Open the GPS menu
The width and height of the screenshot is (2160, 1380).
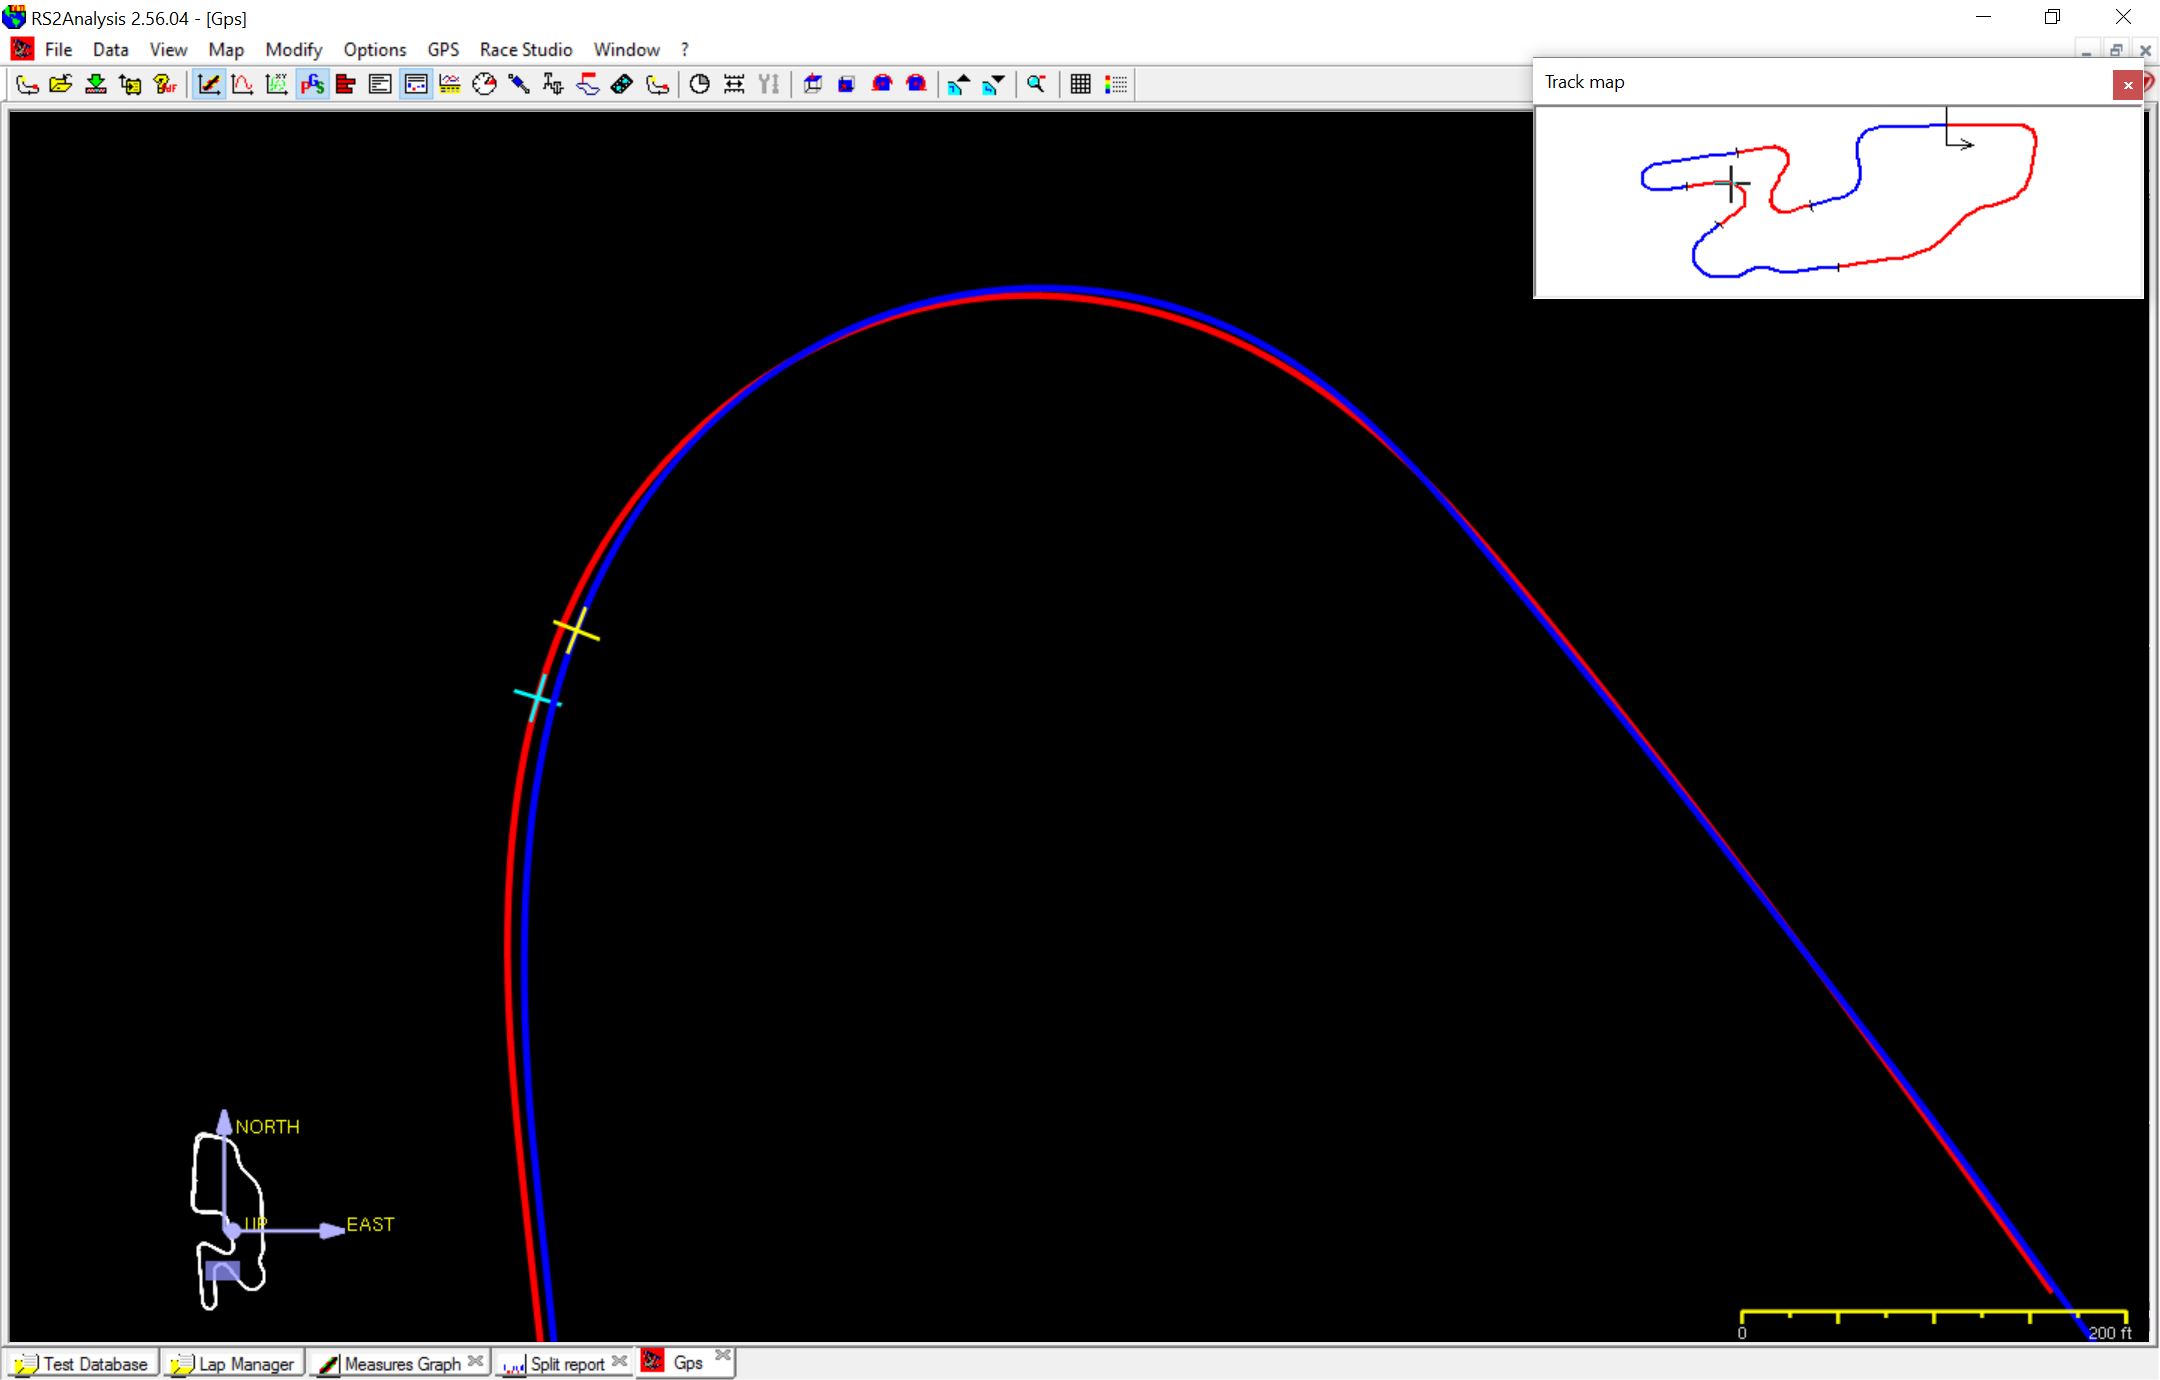click(443, 49)
